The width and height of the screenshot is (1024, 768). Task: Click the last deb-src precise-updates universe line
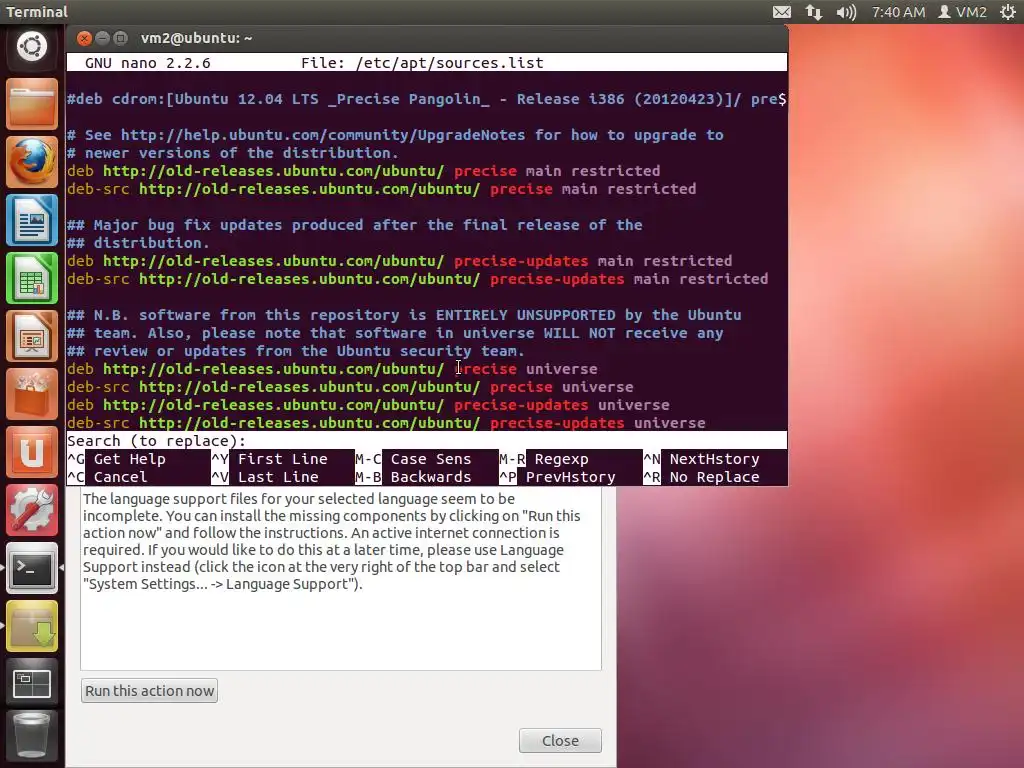point(386,423)
